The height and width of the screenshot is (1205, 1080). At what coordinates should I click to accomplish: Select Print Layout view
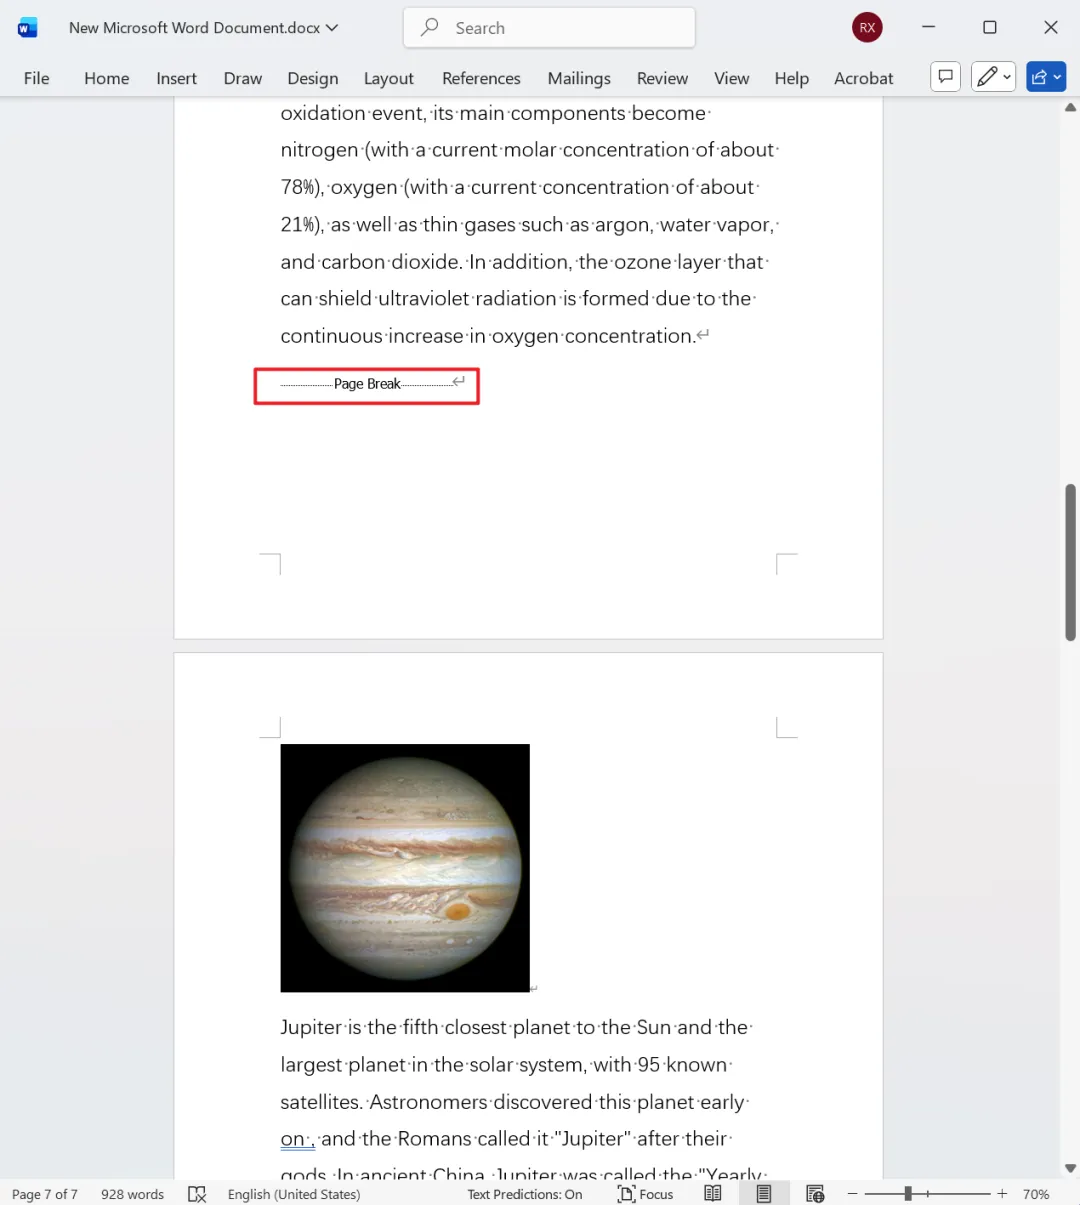click(x=764, y=1194)
